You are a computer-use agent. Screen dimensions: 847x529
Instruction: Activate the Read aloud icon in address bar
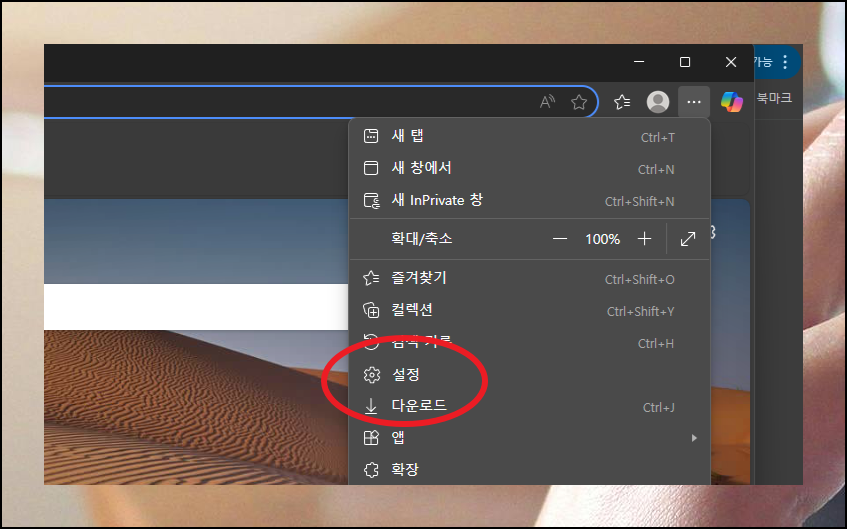pos(547,102)
